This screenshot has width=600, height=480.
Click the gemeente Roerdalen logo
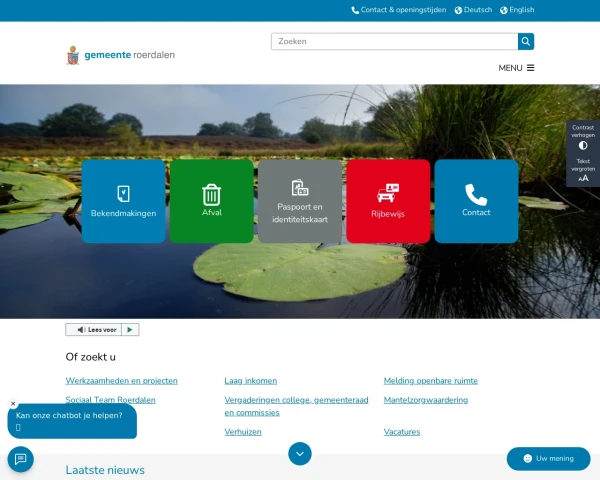[120, 55]
